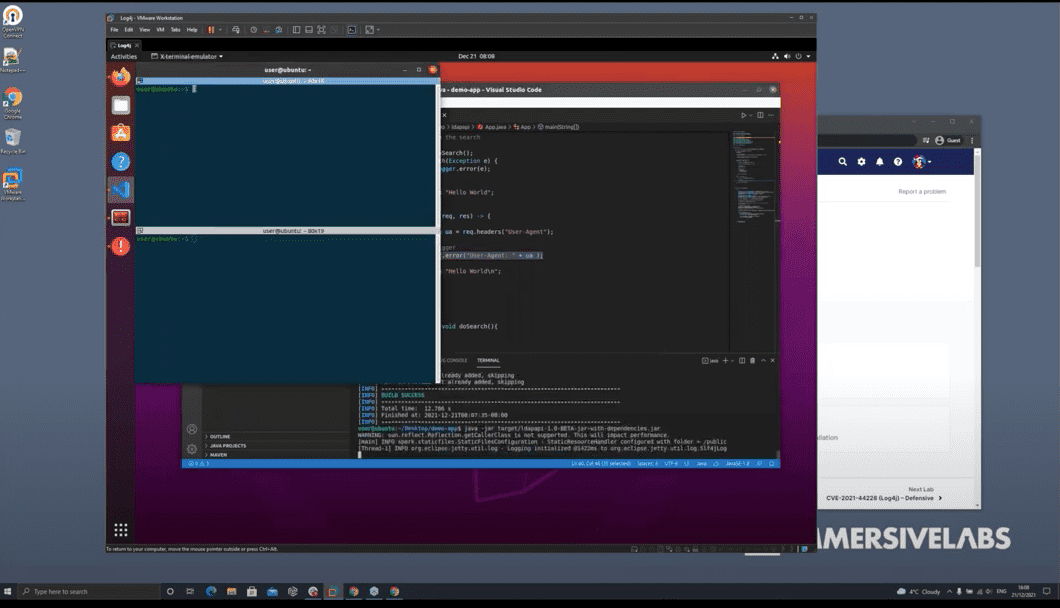
Task: Open the user avatar dropdown in browser
Action: [921, 162]
